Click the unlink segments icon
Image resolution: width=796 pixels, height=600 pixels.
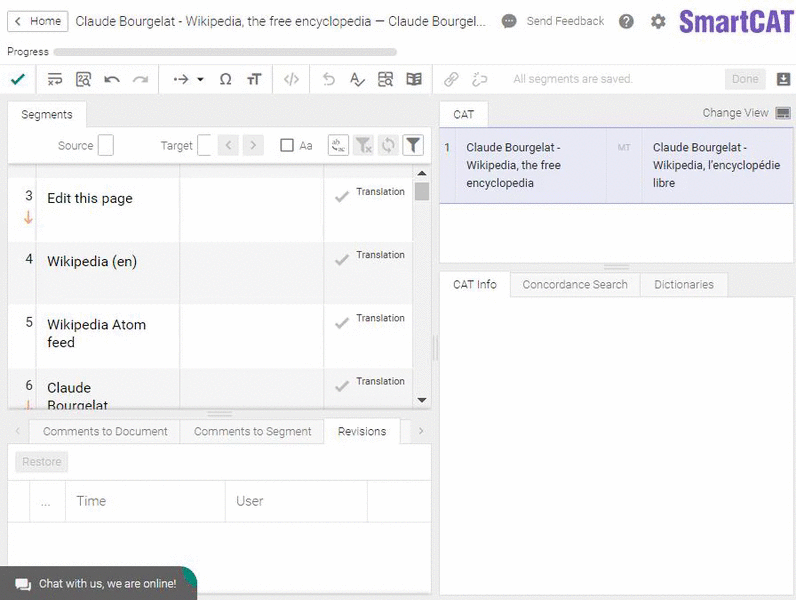pyautogui.click(x=479, y=79)
